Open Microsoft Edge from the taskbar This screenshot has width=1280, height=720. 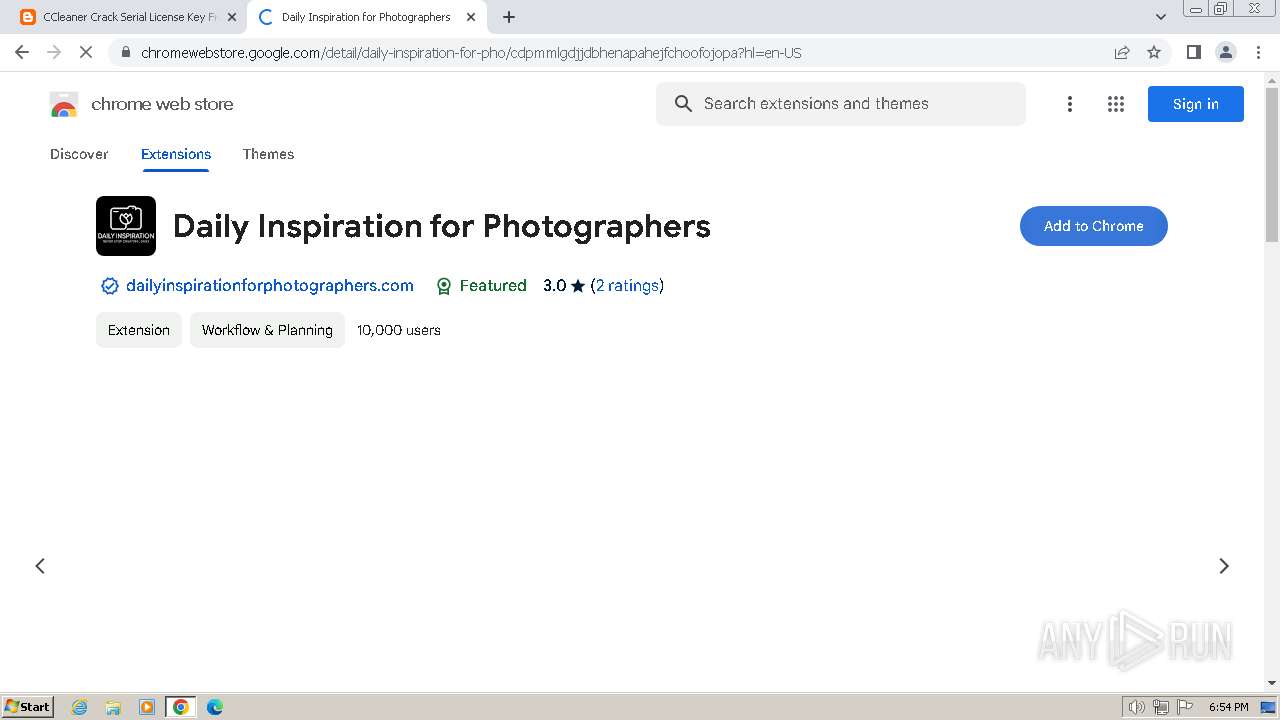tap(215, 707)
